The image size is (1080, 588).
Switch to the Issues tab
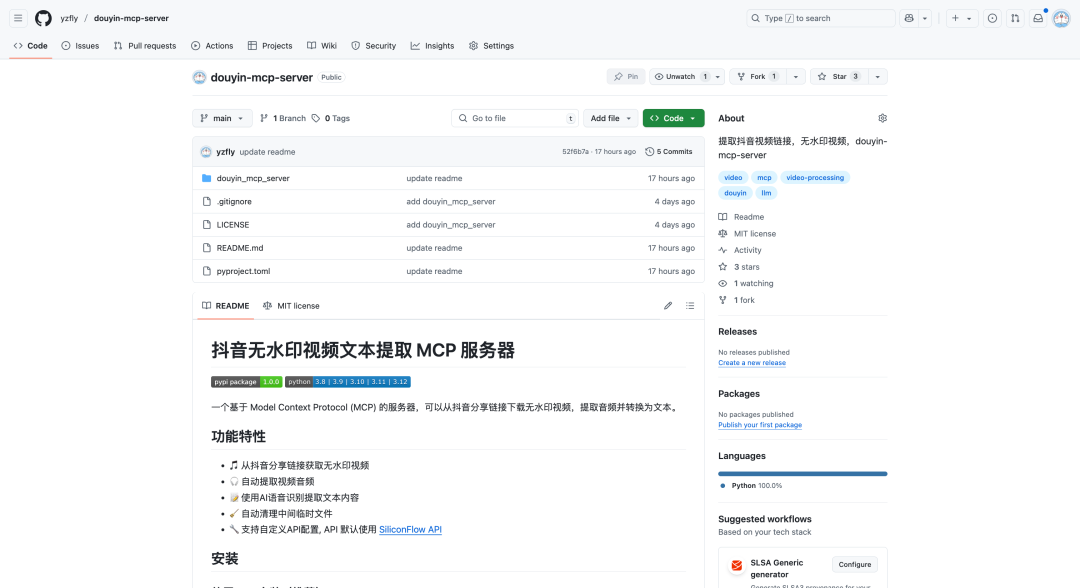pyautogui.click(x=80, y=45)
